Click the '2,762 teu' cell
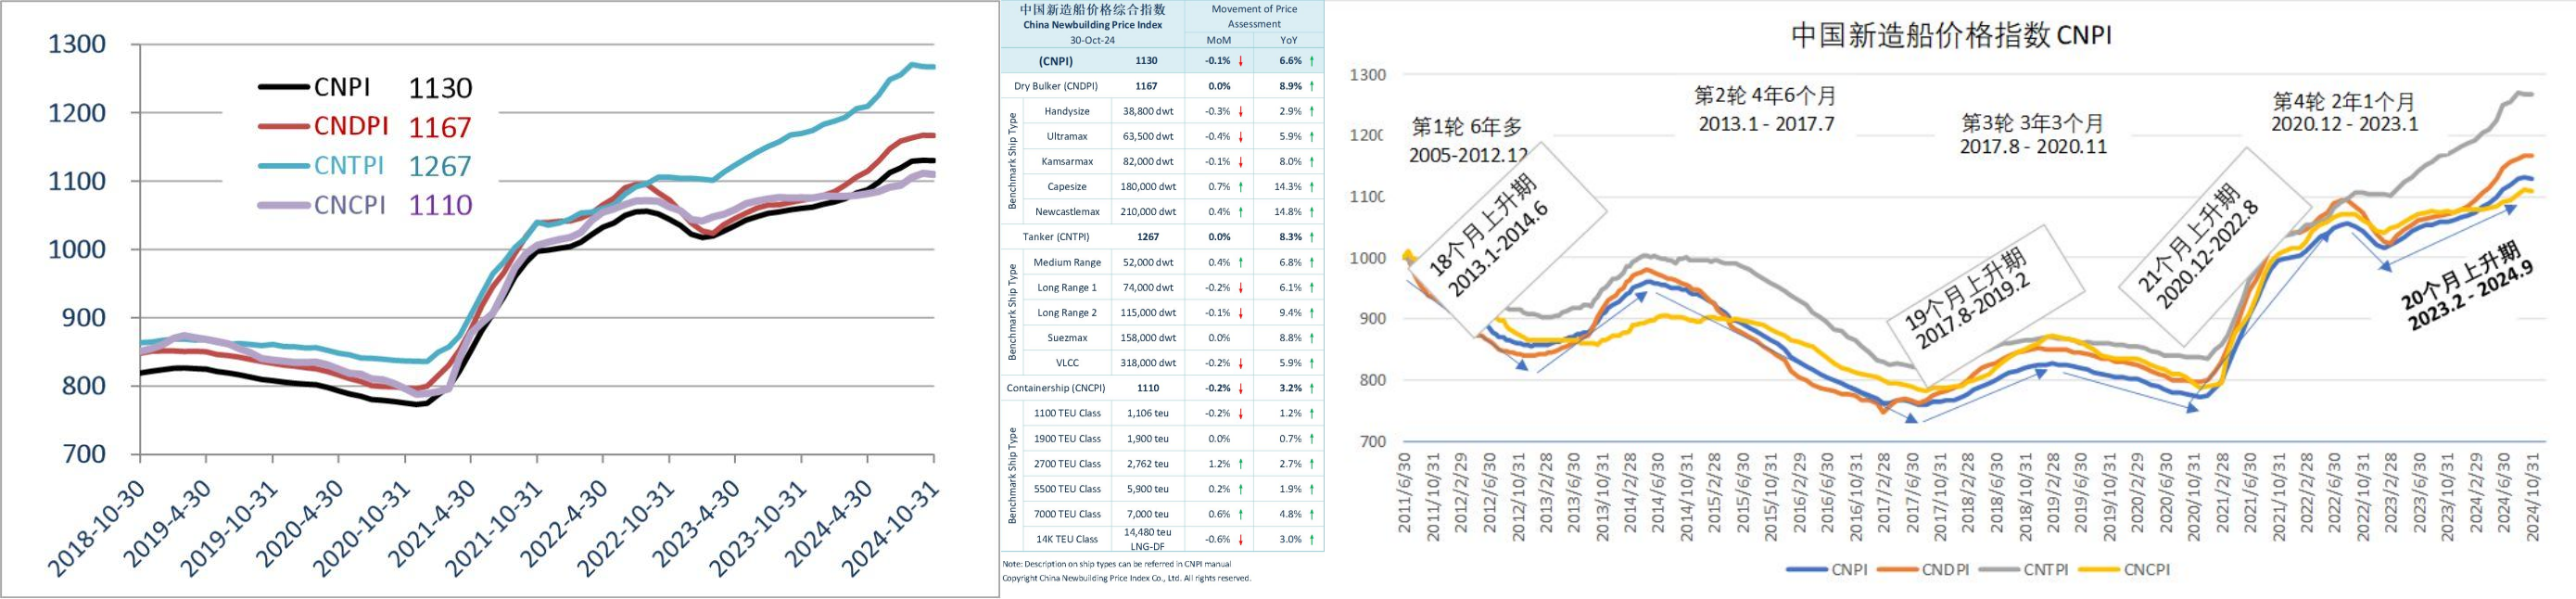Viewport: 2576px width, 599px height. 1148,464
